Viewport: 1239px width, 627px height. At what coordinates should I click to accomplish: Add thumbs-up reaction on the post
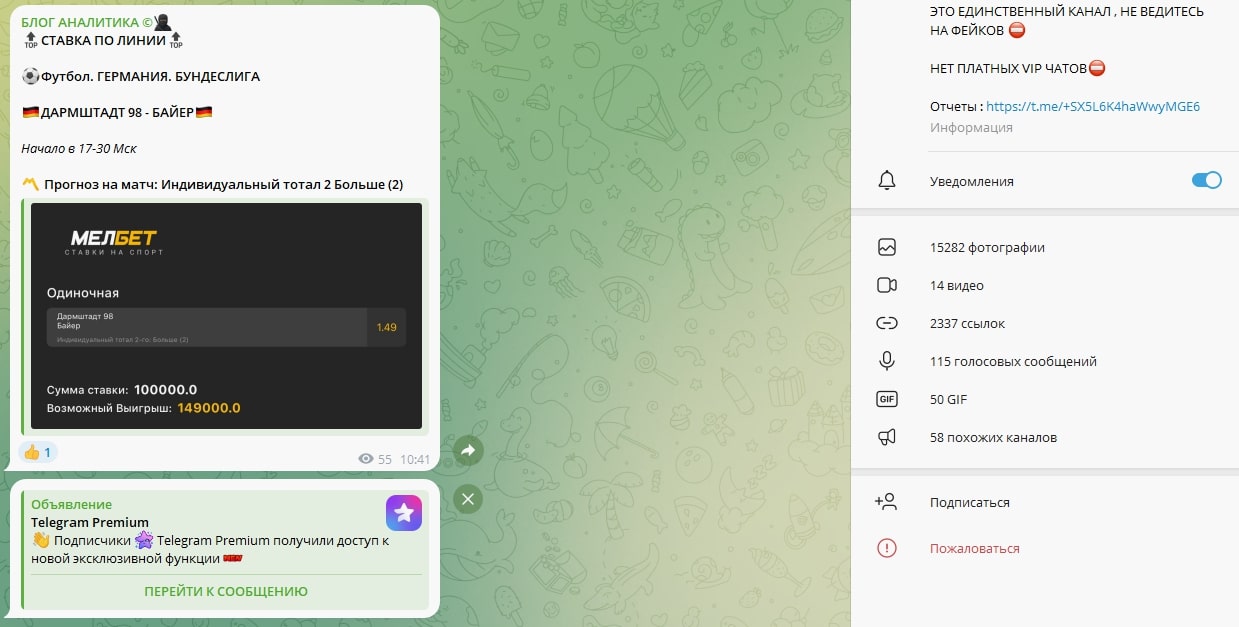pos(38,452)
